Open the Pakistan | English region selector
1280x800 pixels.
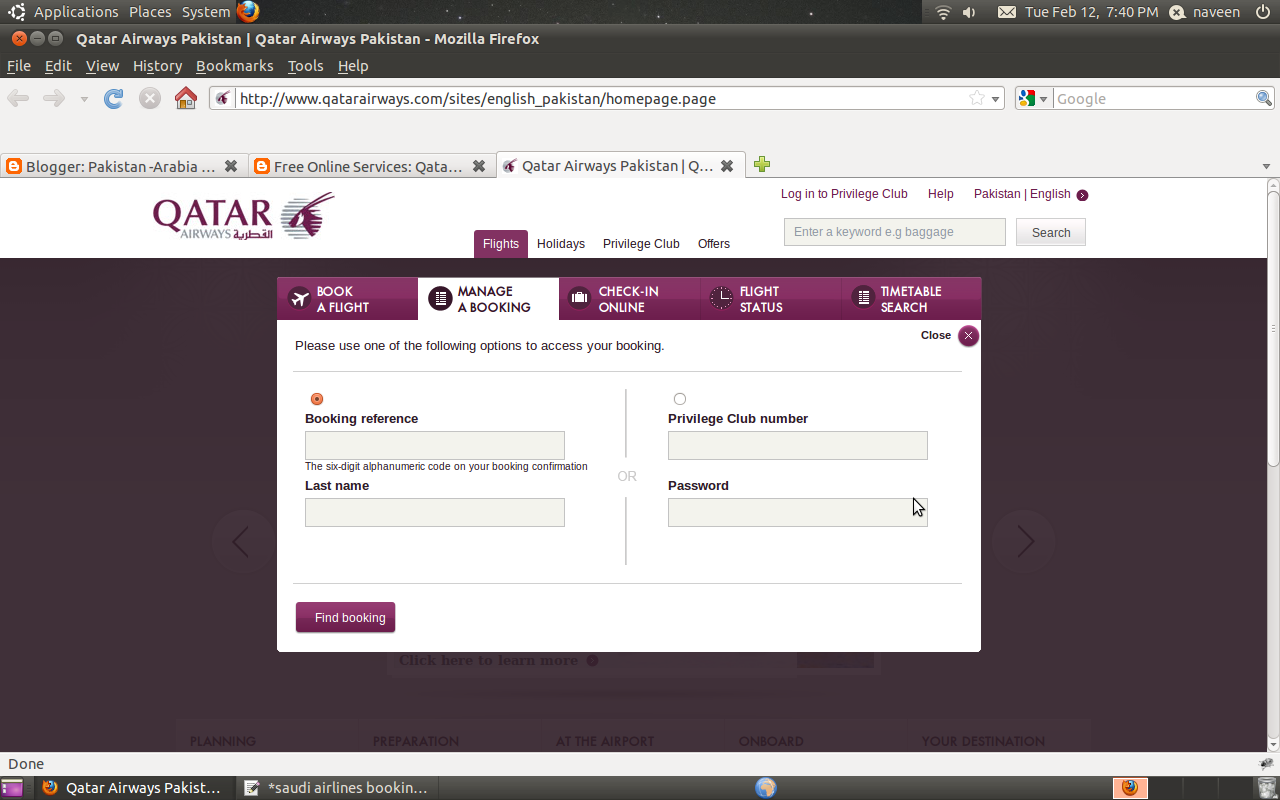tap(1030, 194)
